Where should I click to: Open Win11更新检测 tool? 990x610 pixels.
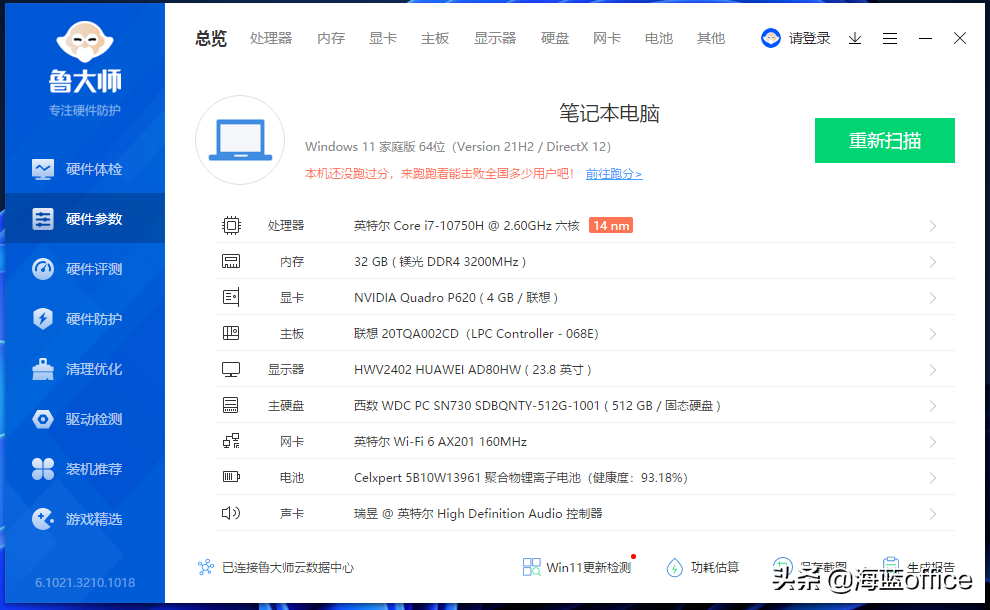[x=578, y=567]
